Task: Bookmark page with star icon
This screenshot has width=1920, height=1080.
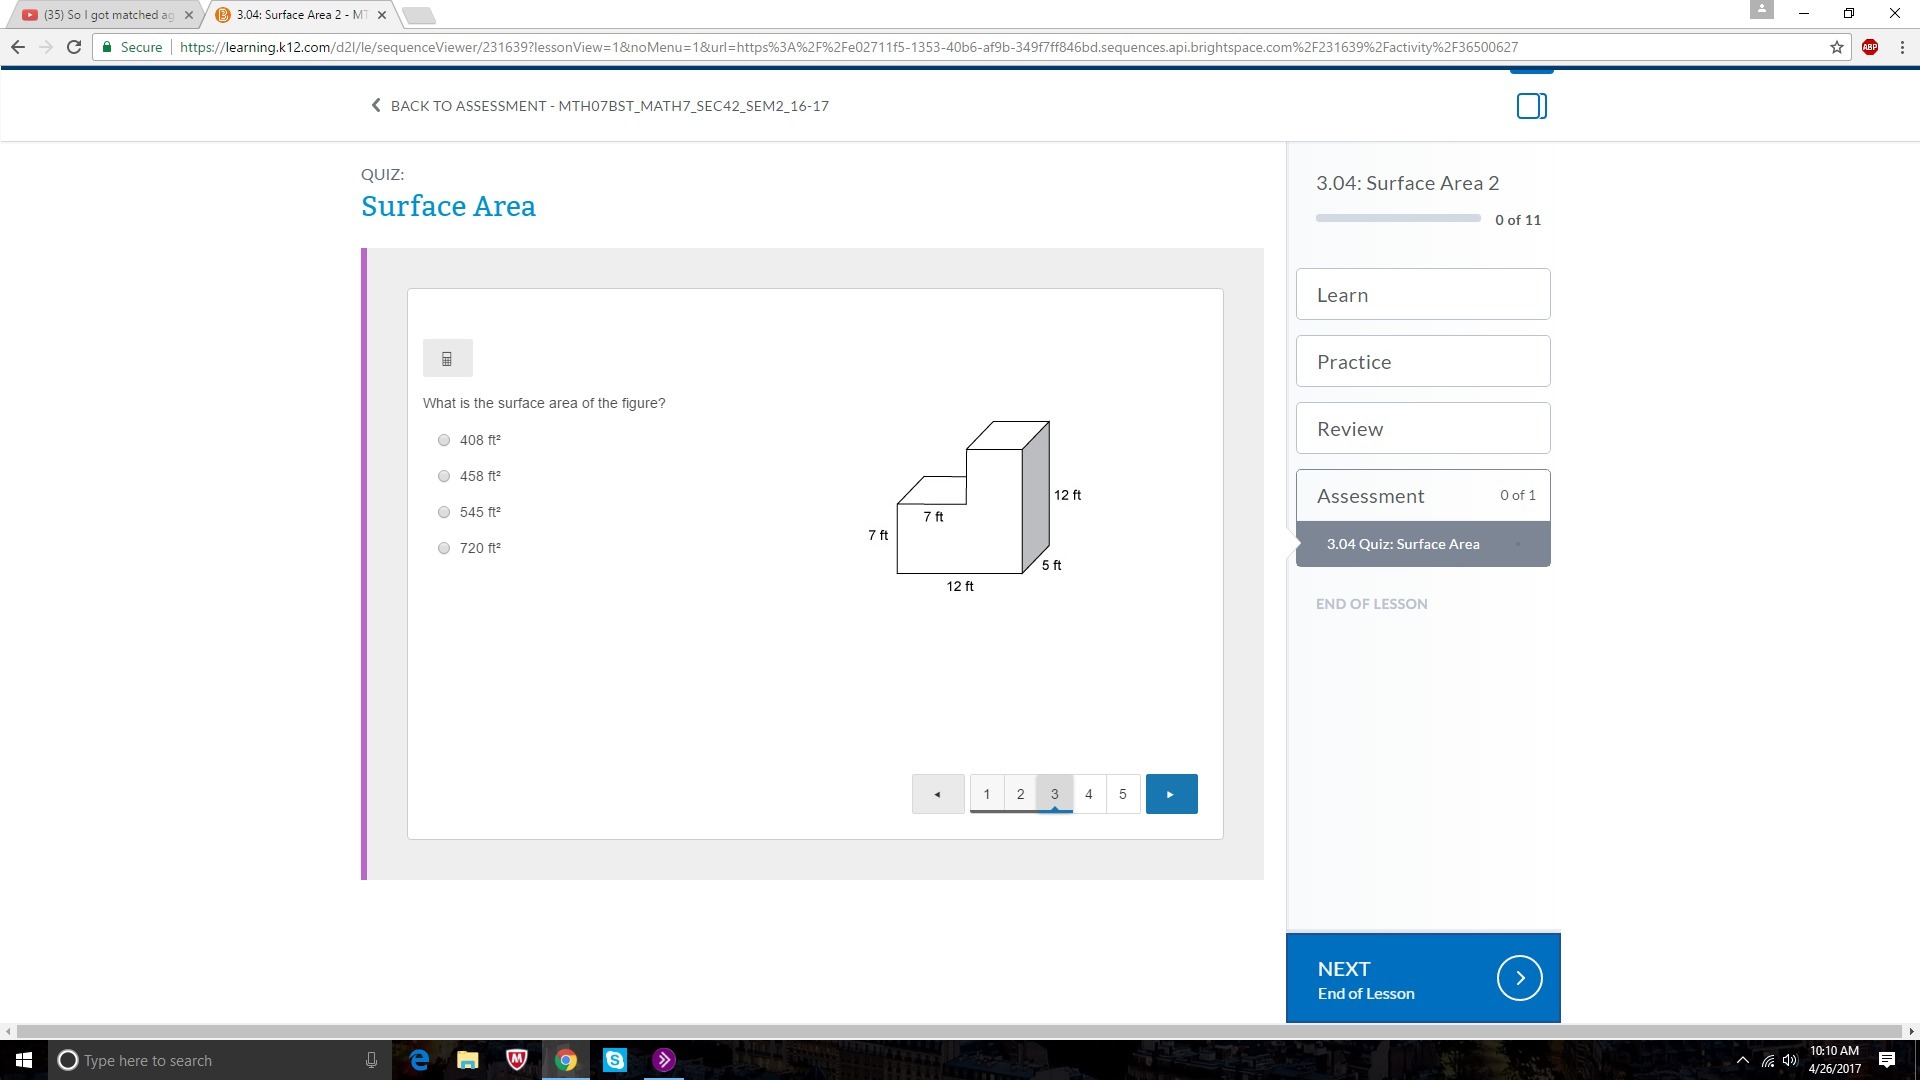Action: click(x=1837, y=47)
